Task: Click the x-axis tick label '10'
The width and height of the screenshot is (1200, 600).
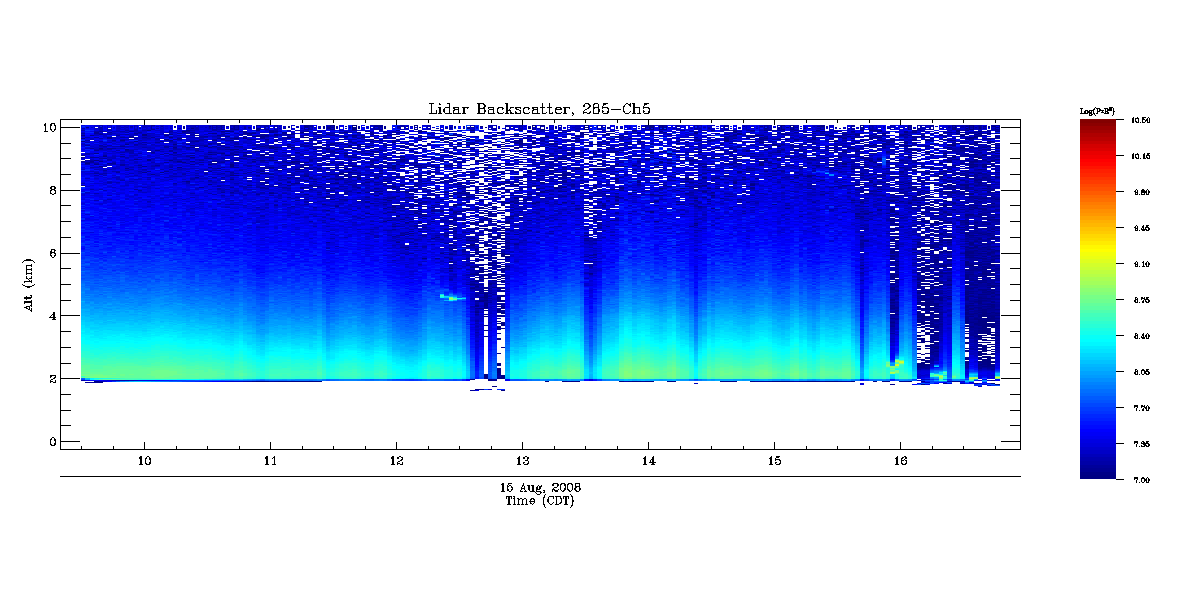Action: (144, 462)
